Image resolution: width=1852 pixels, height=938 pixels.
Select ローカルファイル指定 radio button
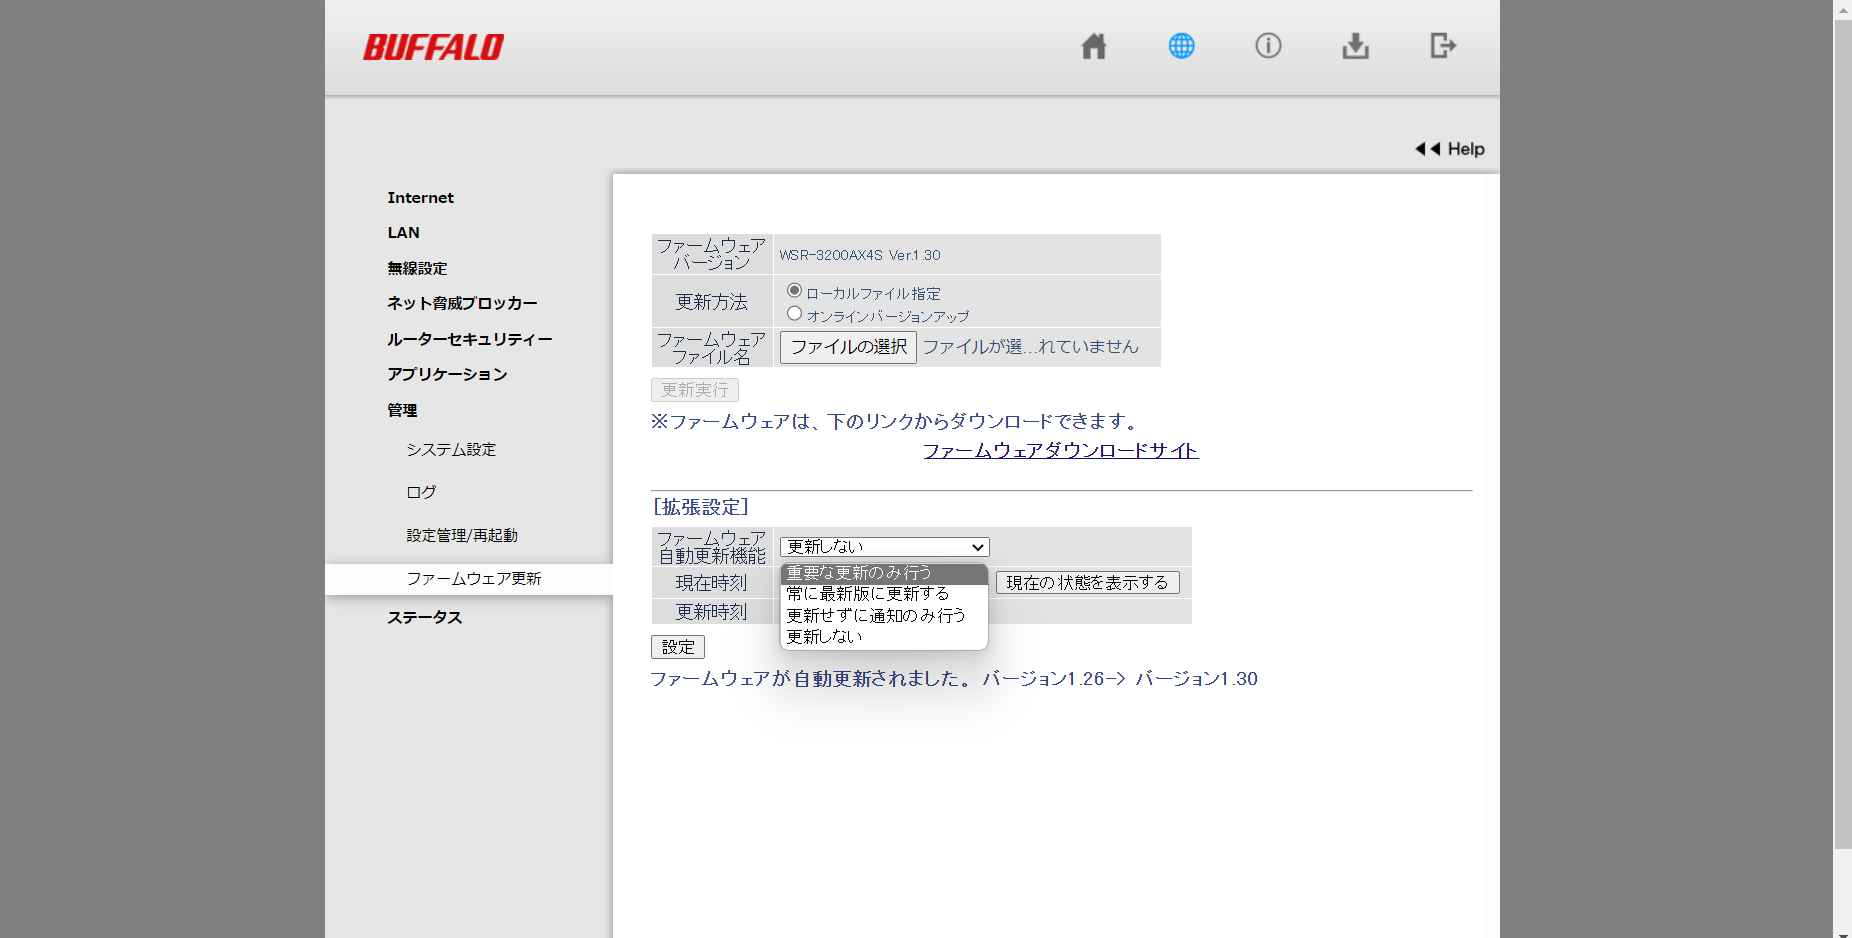pyautogui.click(x=795, y=291)
